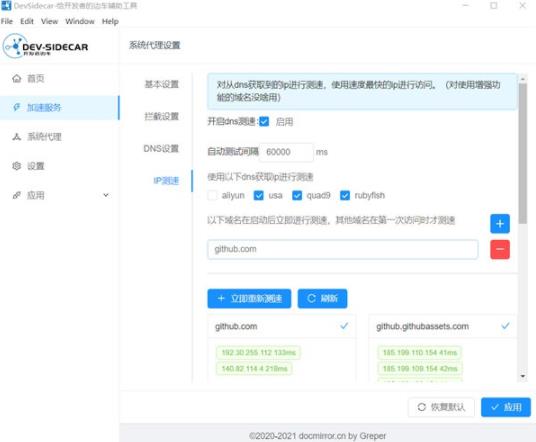Go to 首页 in the sidebar
This screenshot has width=536, height=442.
click(60, 79)
